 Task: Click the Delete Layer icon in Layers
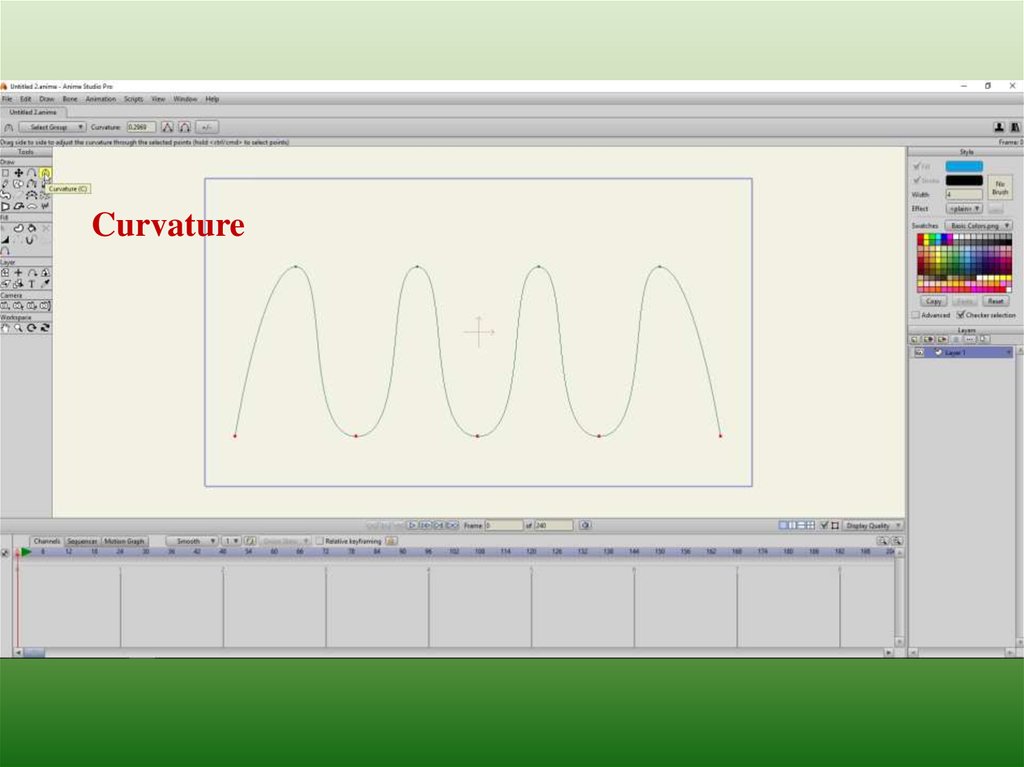tap(957, 339)
